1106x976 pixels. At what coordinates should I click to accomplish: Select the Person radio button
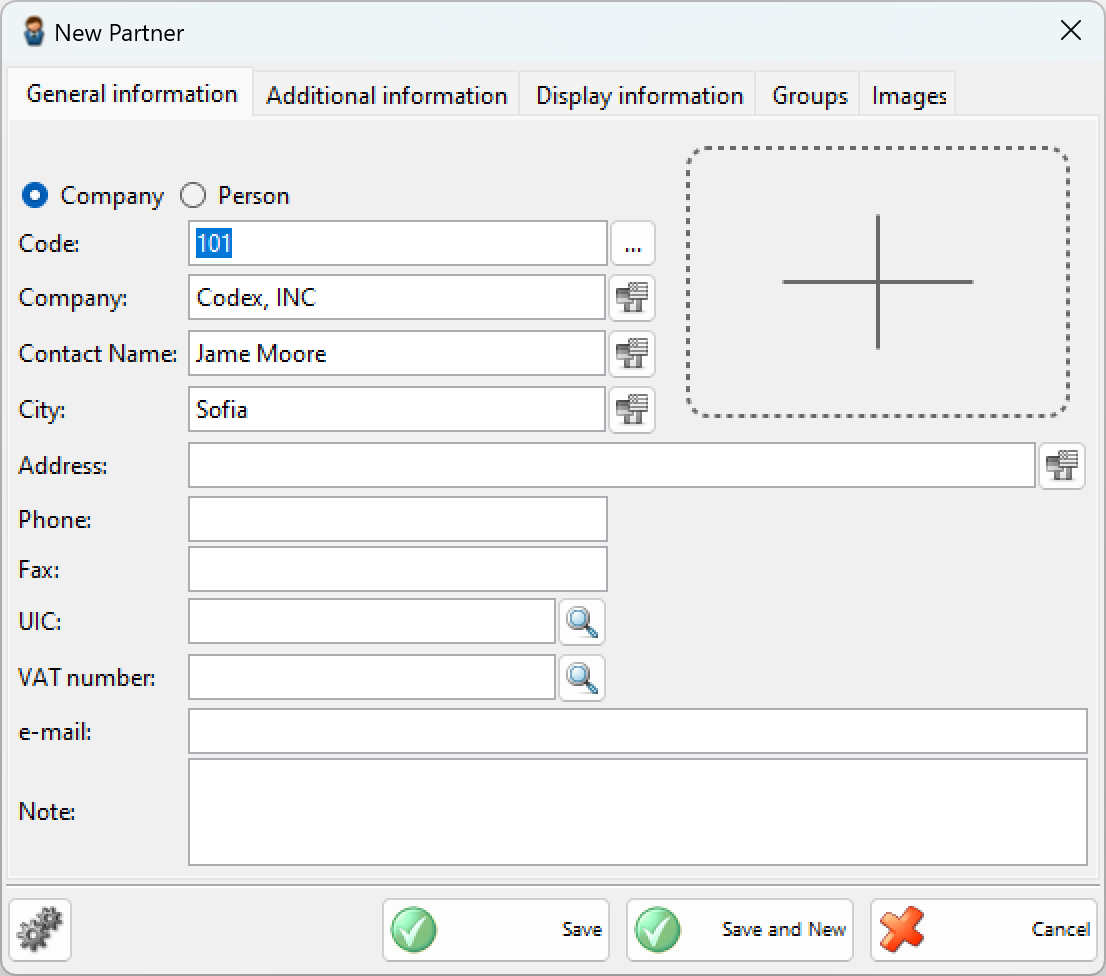pyautogui.click(x=193, y=196)
